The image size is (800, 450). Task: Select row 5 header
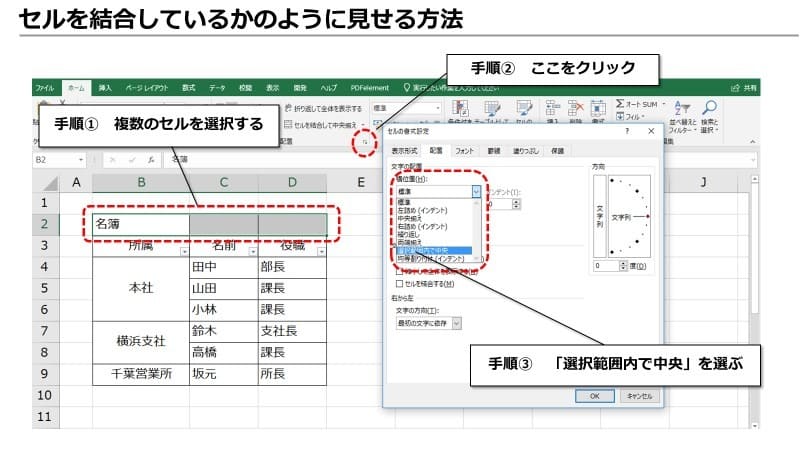coord(44,288)
